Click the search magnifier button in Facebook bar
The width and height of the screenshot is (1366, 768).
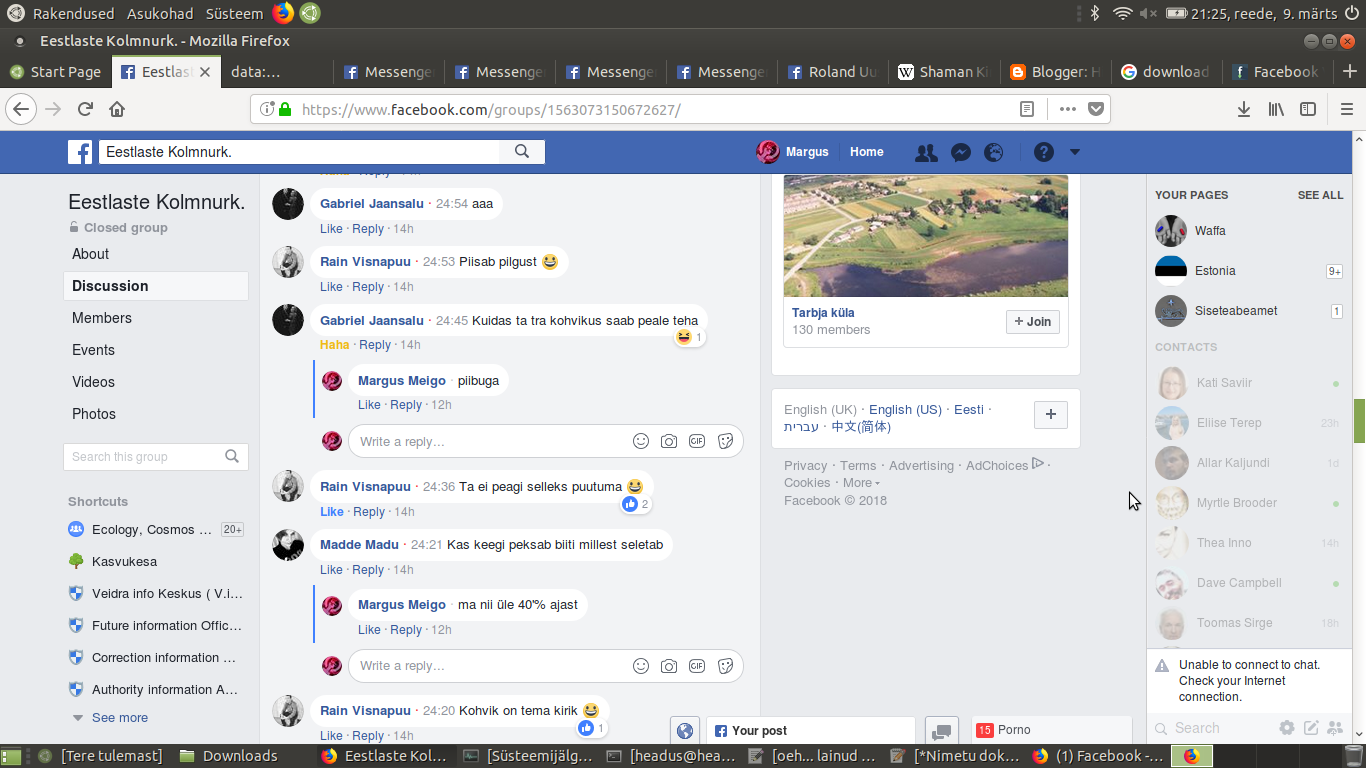522,152
